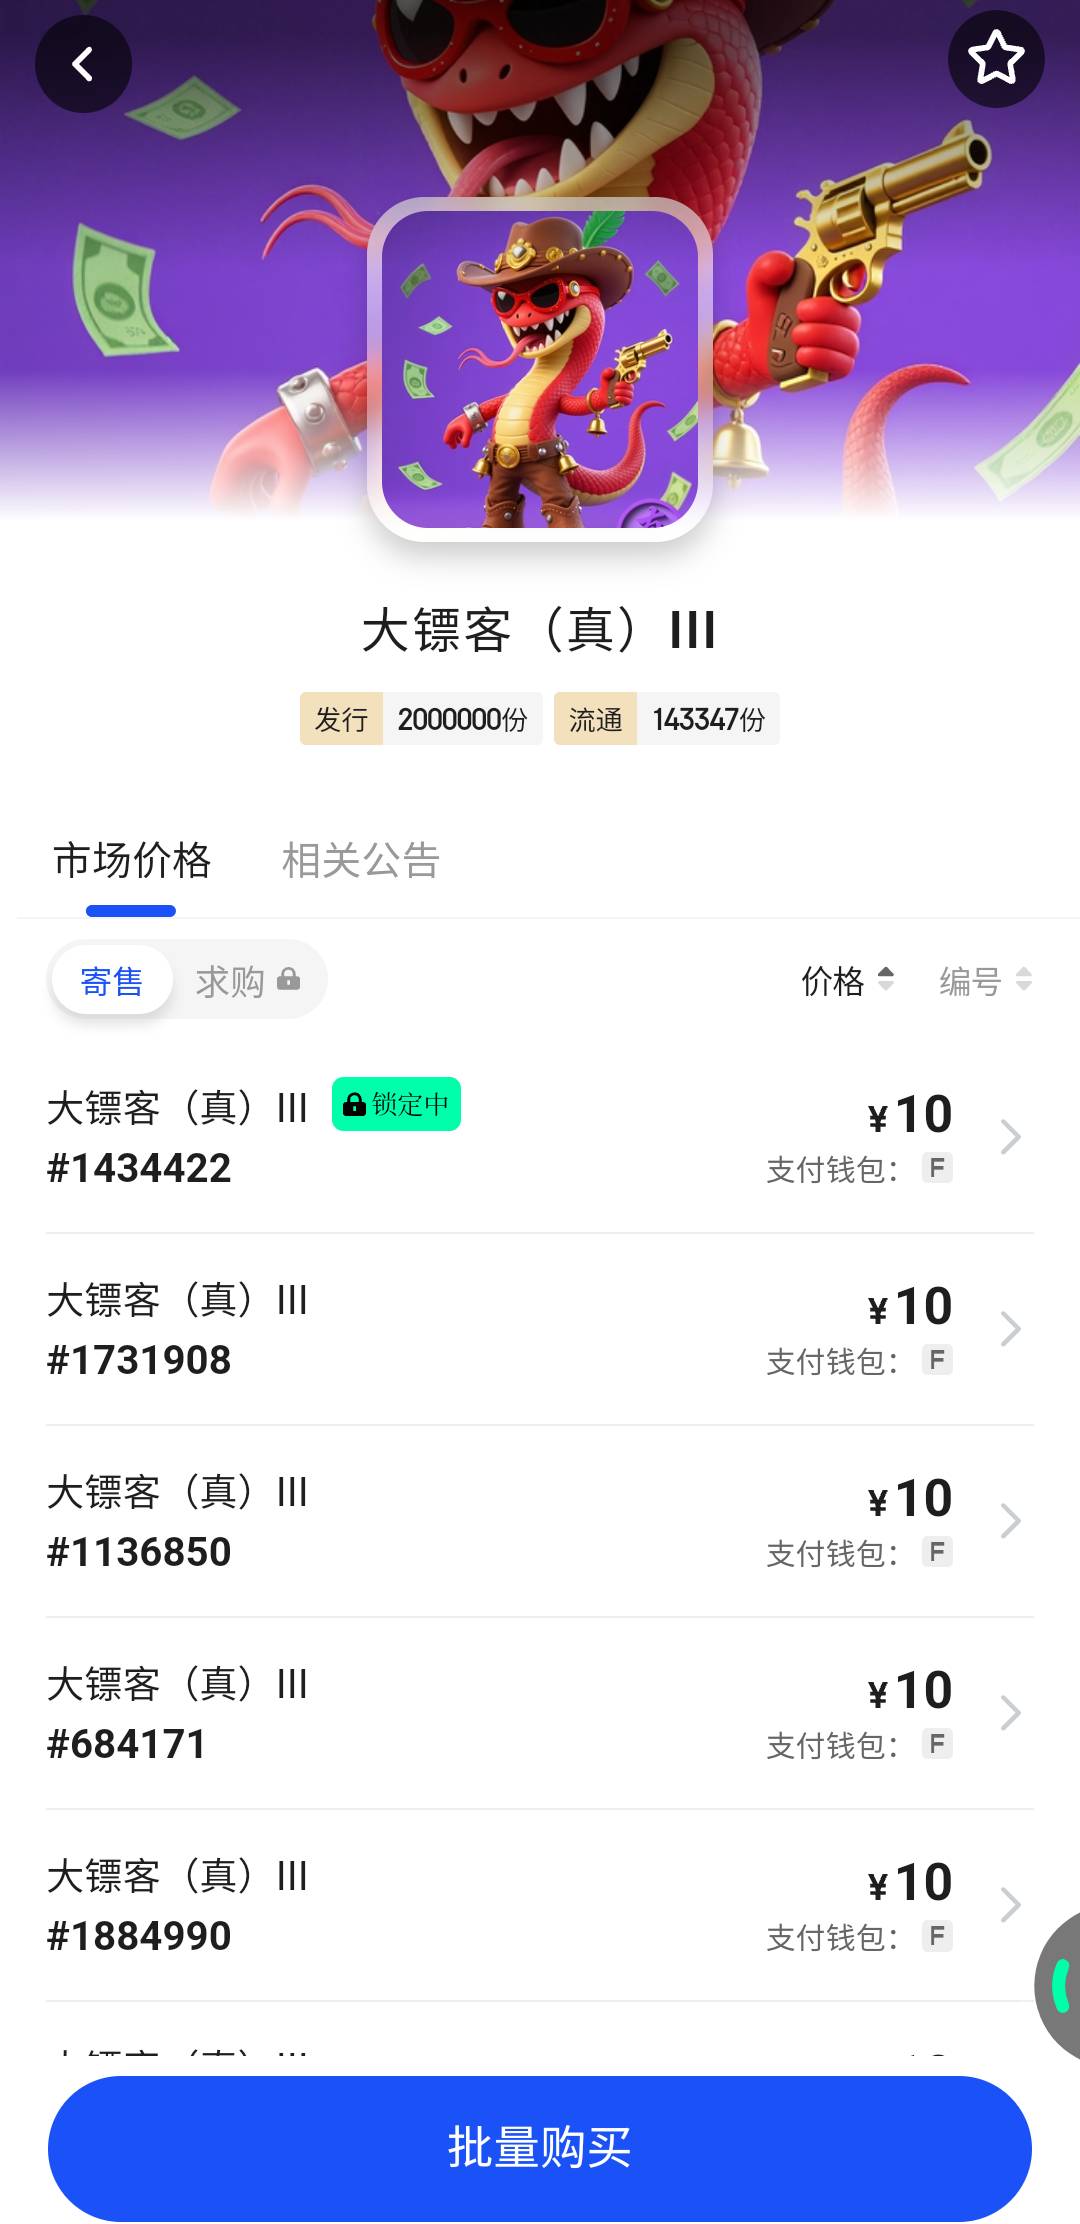Viewport: 1080px width, 2224px height.
Task: Tap the 流通 143347份 circulation tag
Action: tap(667, 719)
